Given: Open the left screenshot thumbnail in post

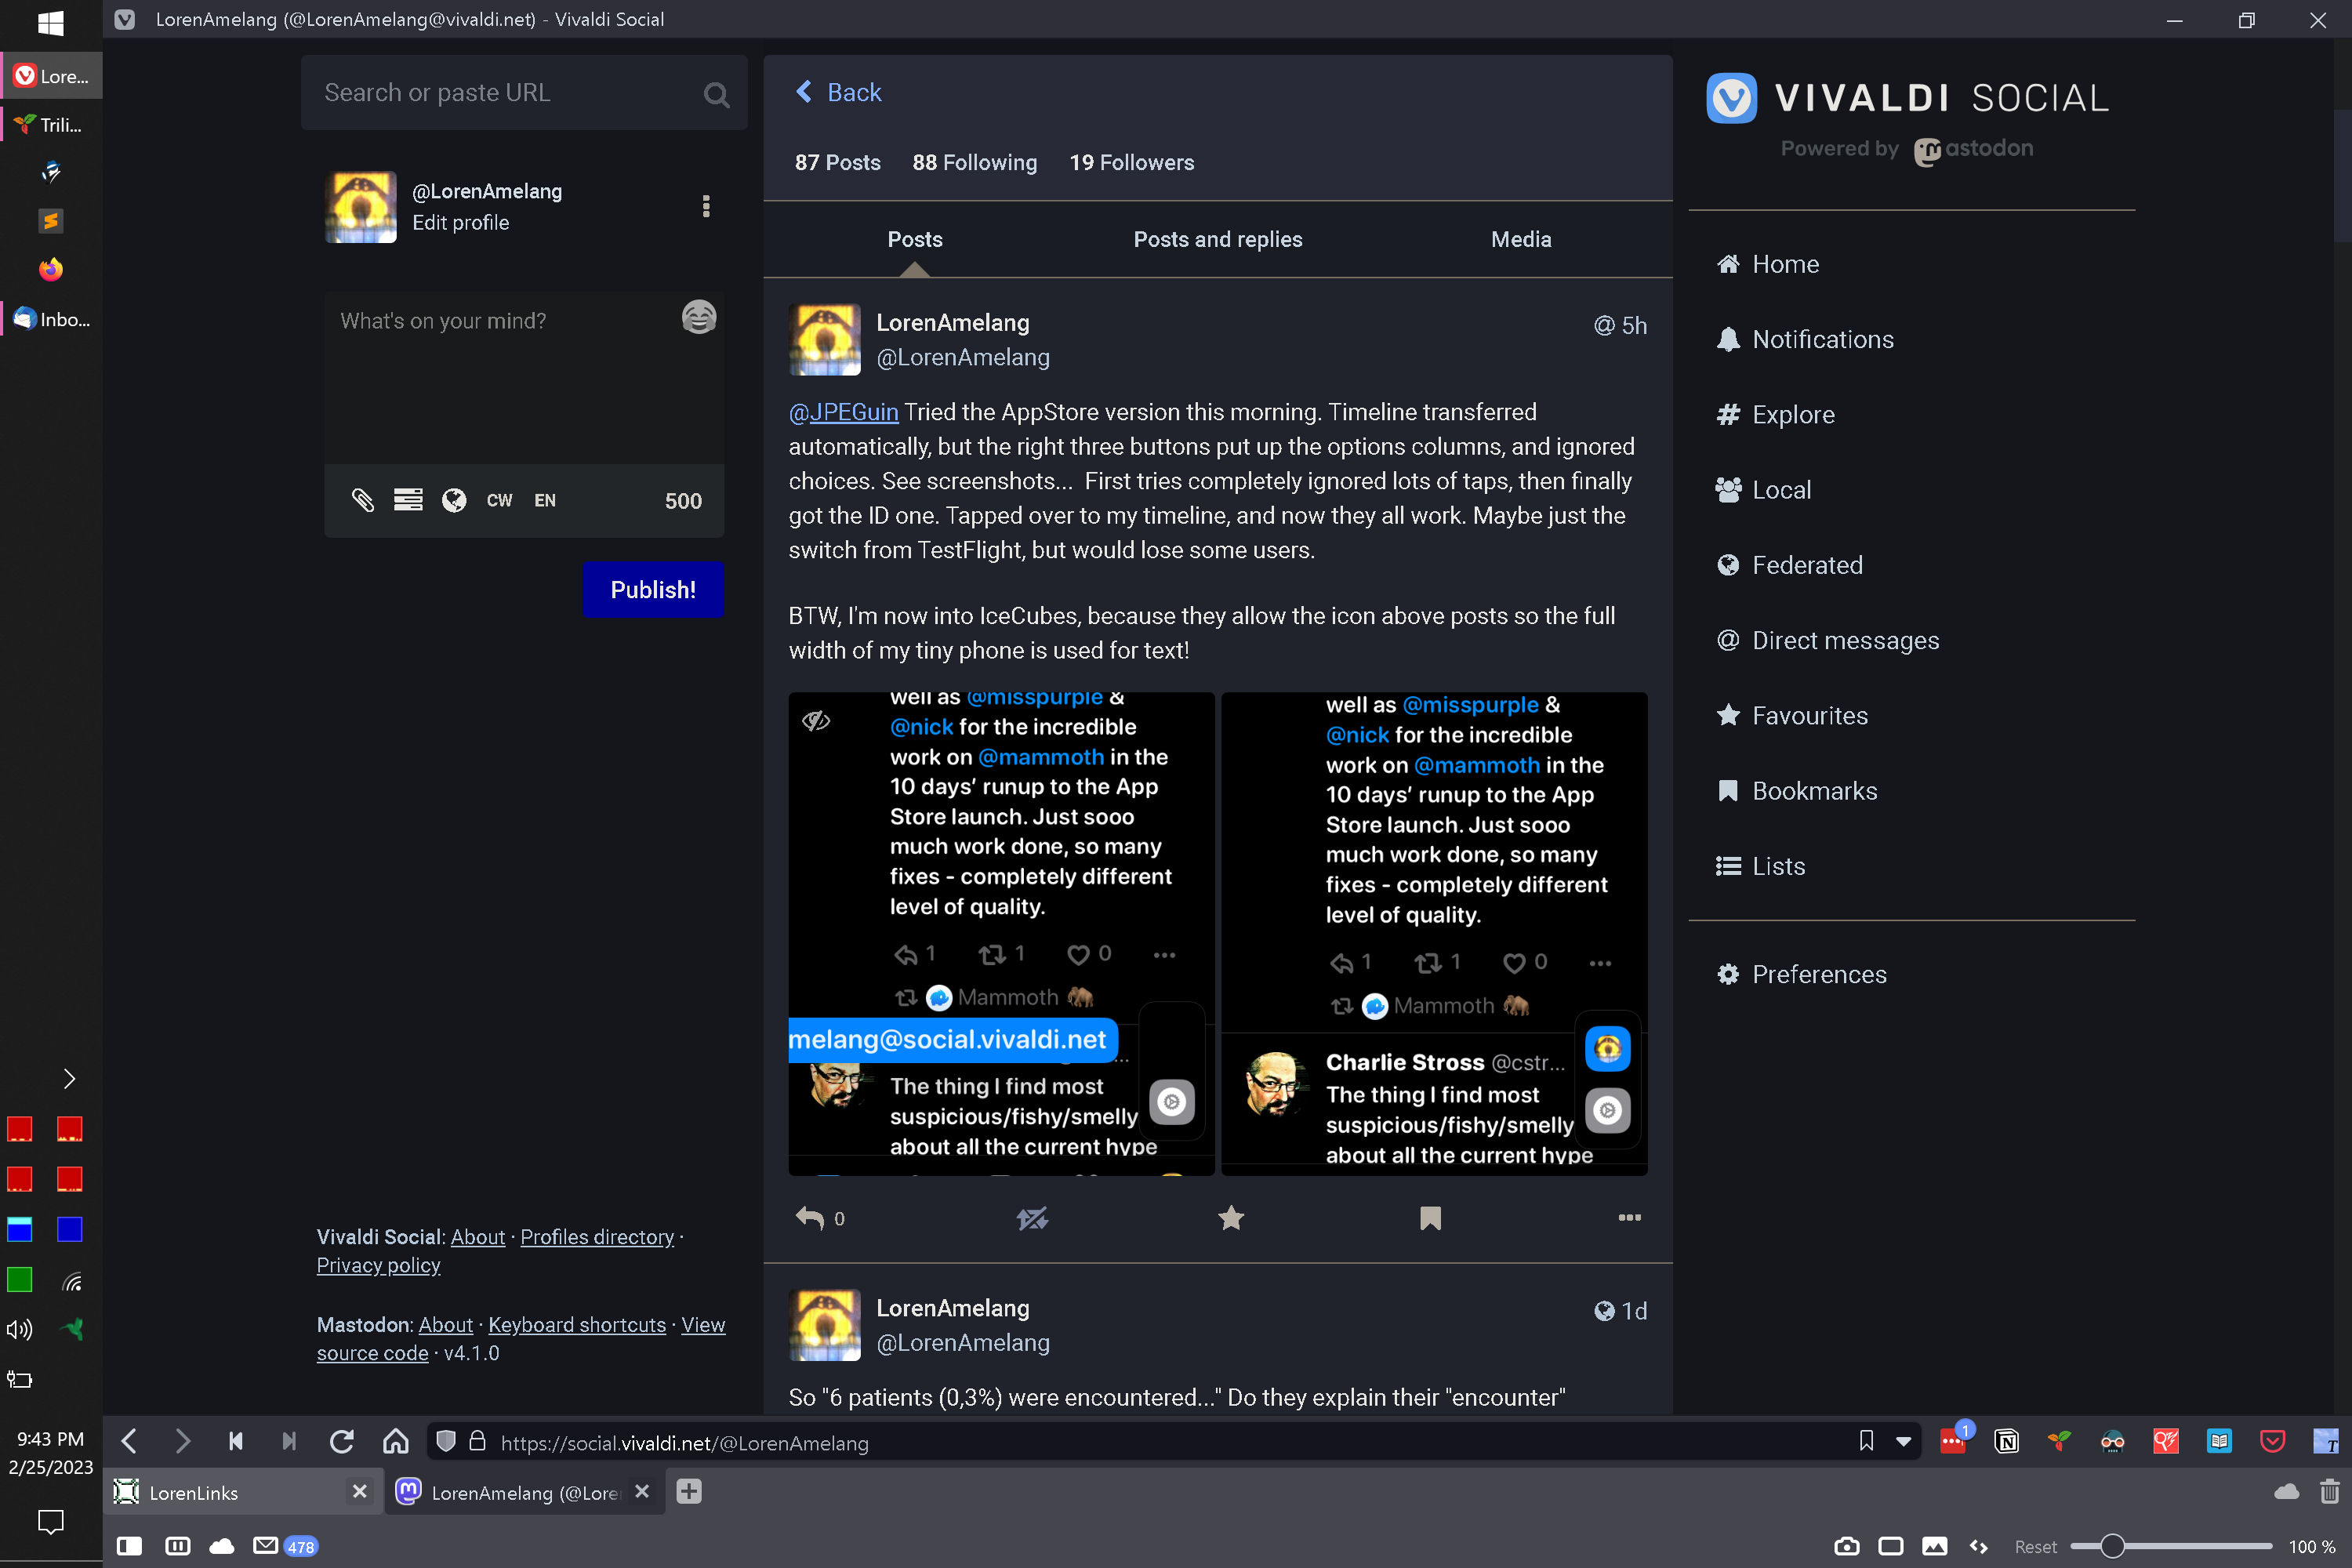Looking at the screenshot, I should [1001, 933].
